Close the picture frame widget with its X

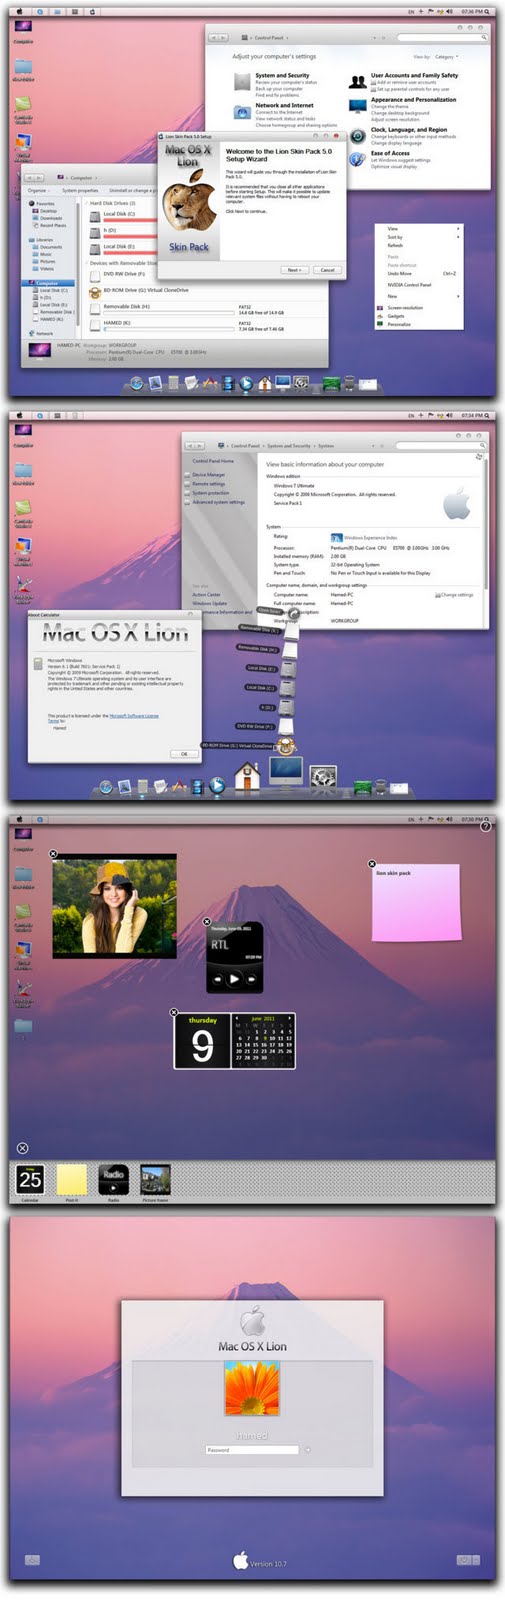(54, 854)
